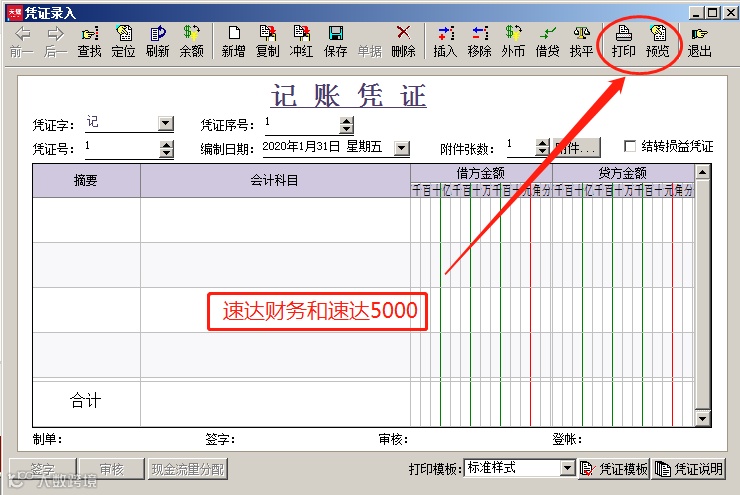The width and height of the screenshot is (740, 495).
Task: Create a new voucher with 新增
Action: [234, 42]
